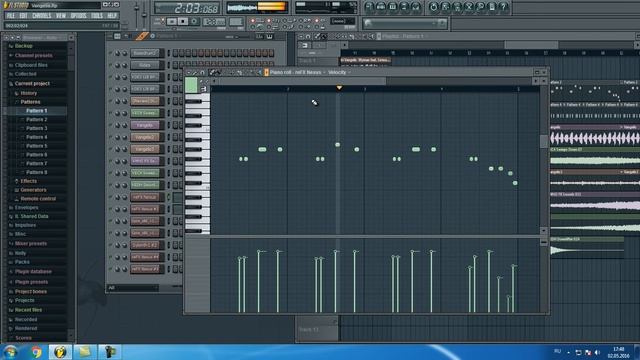Open the CHANNELS menu
Screen dimensions: 640x360
click(x=42, y=16)
